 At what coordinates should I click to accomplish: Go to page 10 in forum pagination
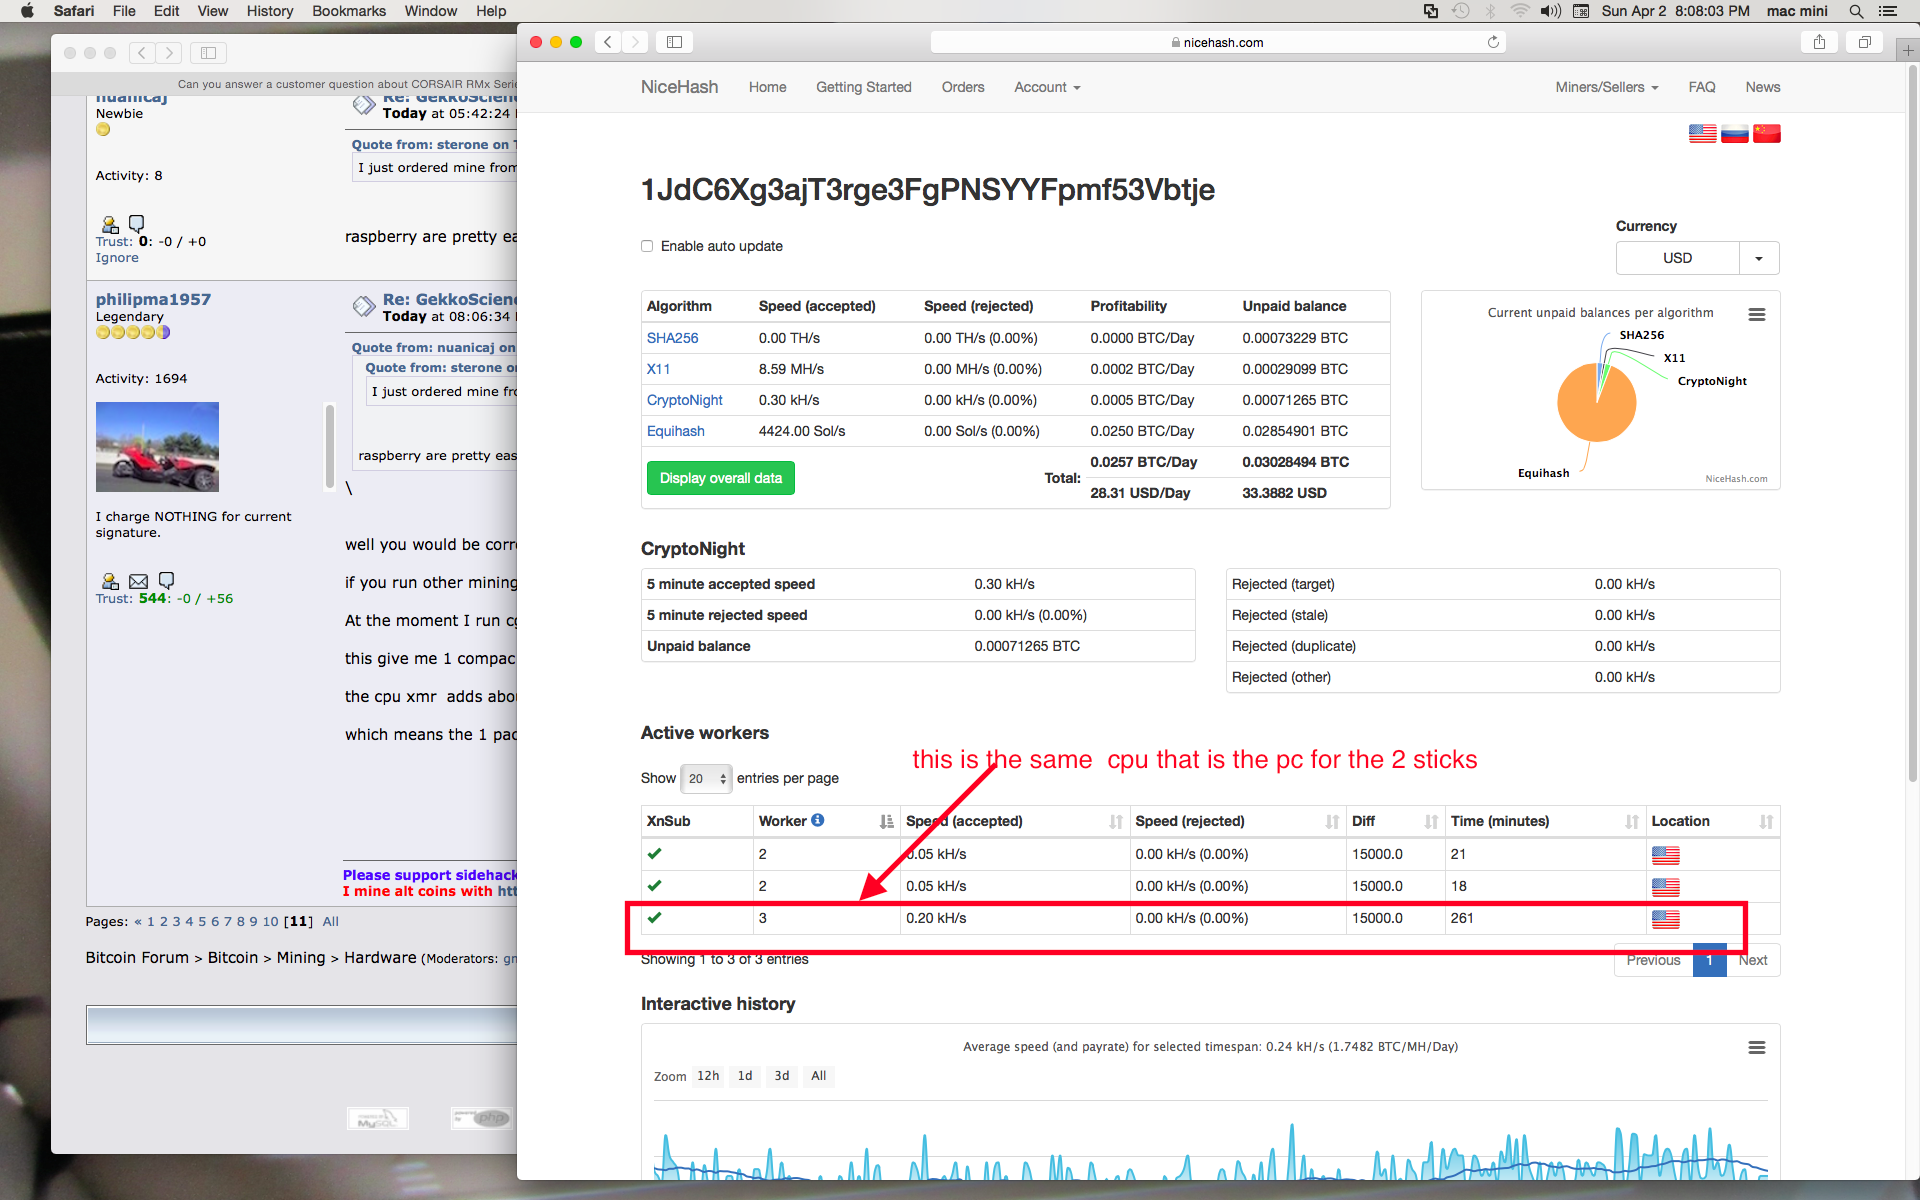point(270,922)
